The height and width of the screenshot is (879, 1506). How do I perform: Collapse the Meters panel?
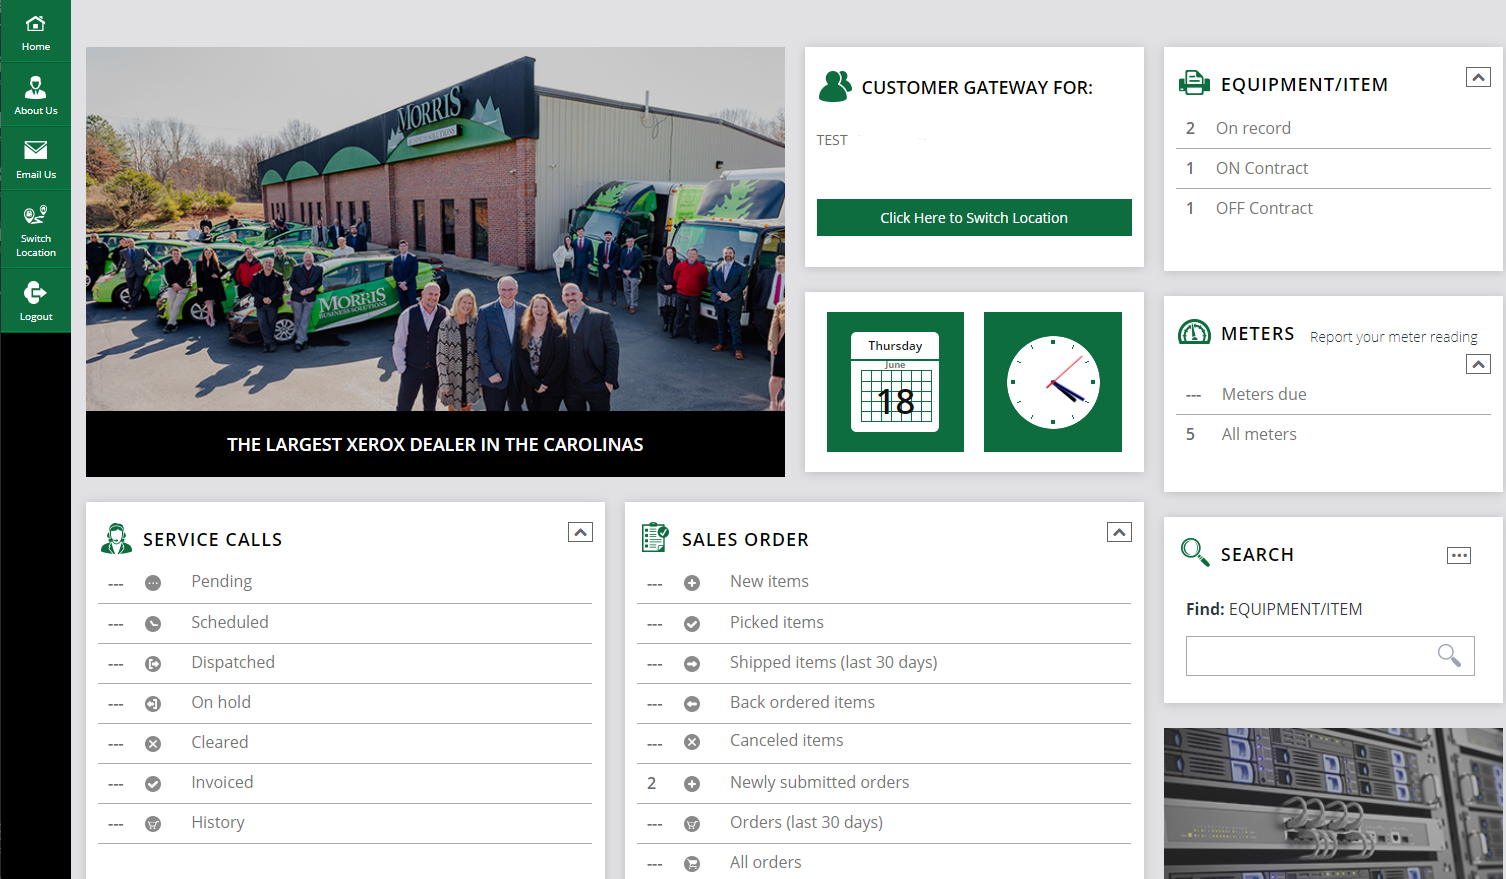[1478, 364]
